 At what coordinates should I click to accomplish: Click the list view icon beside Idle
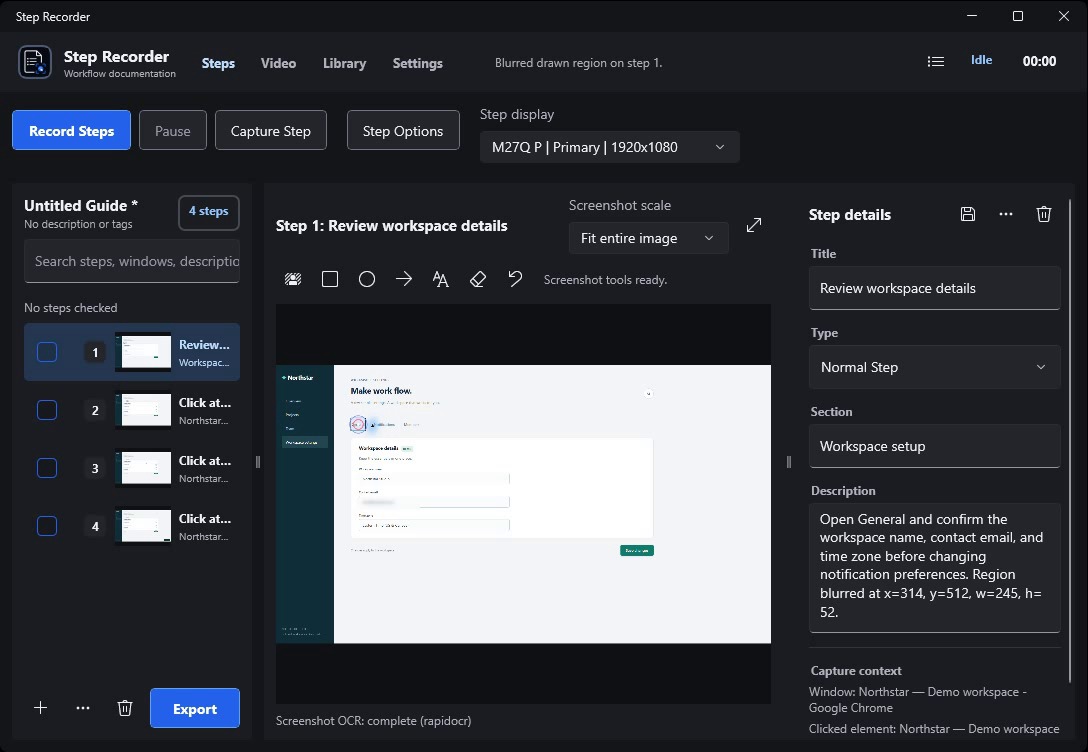[935, 62]
